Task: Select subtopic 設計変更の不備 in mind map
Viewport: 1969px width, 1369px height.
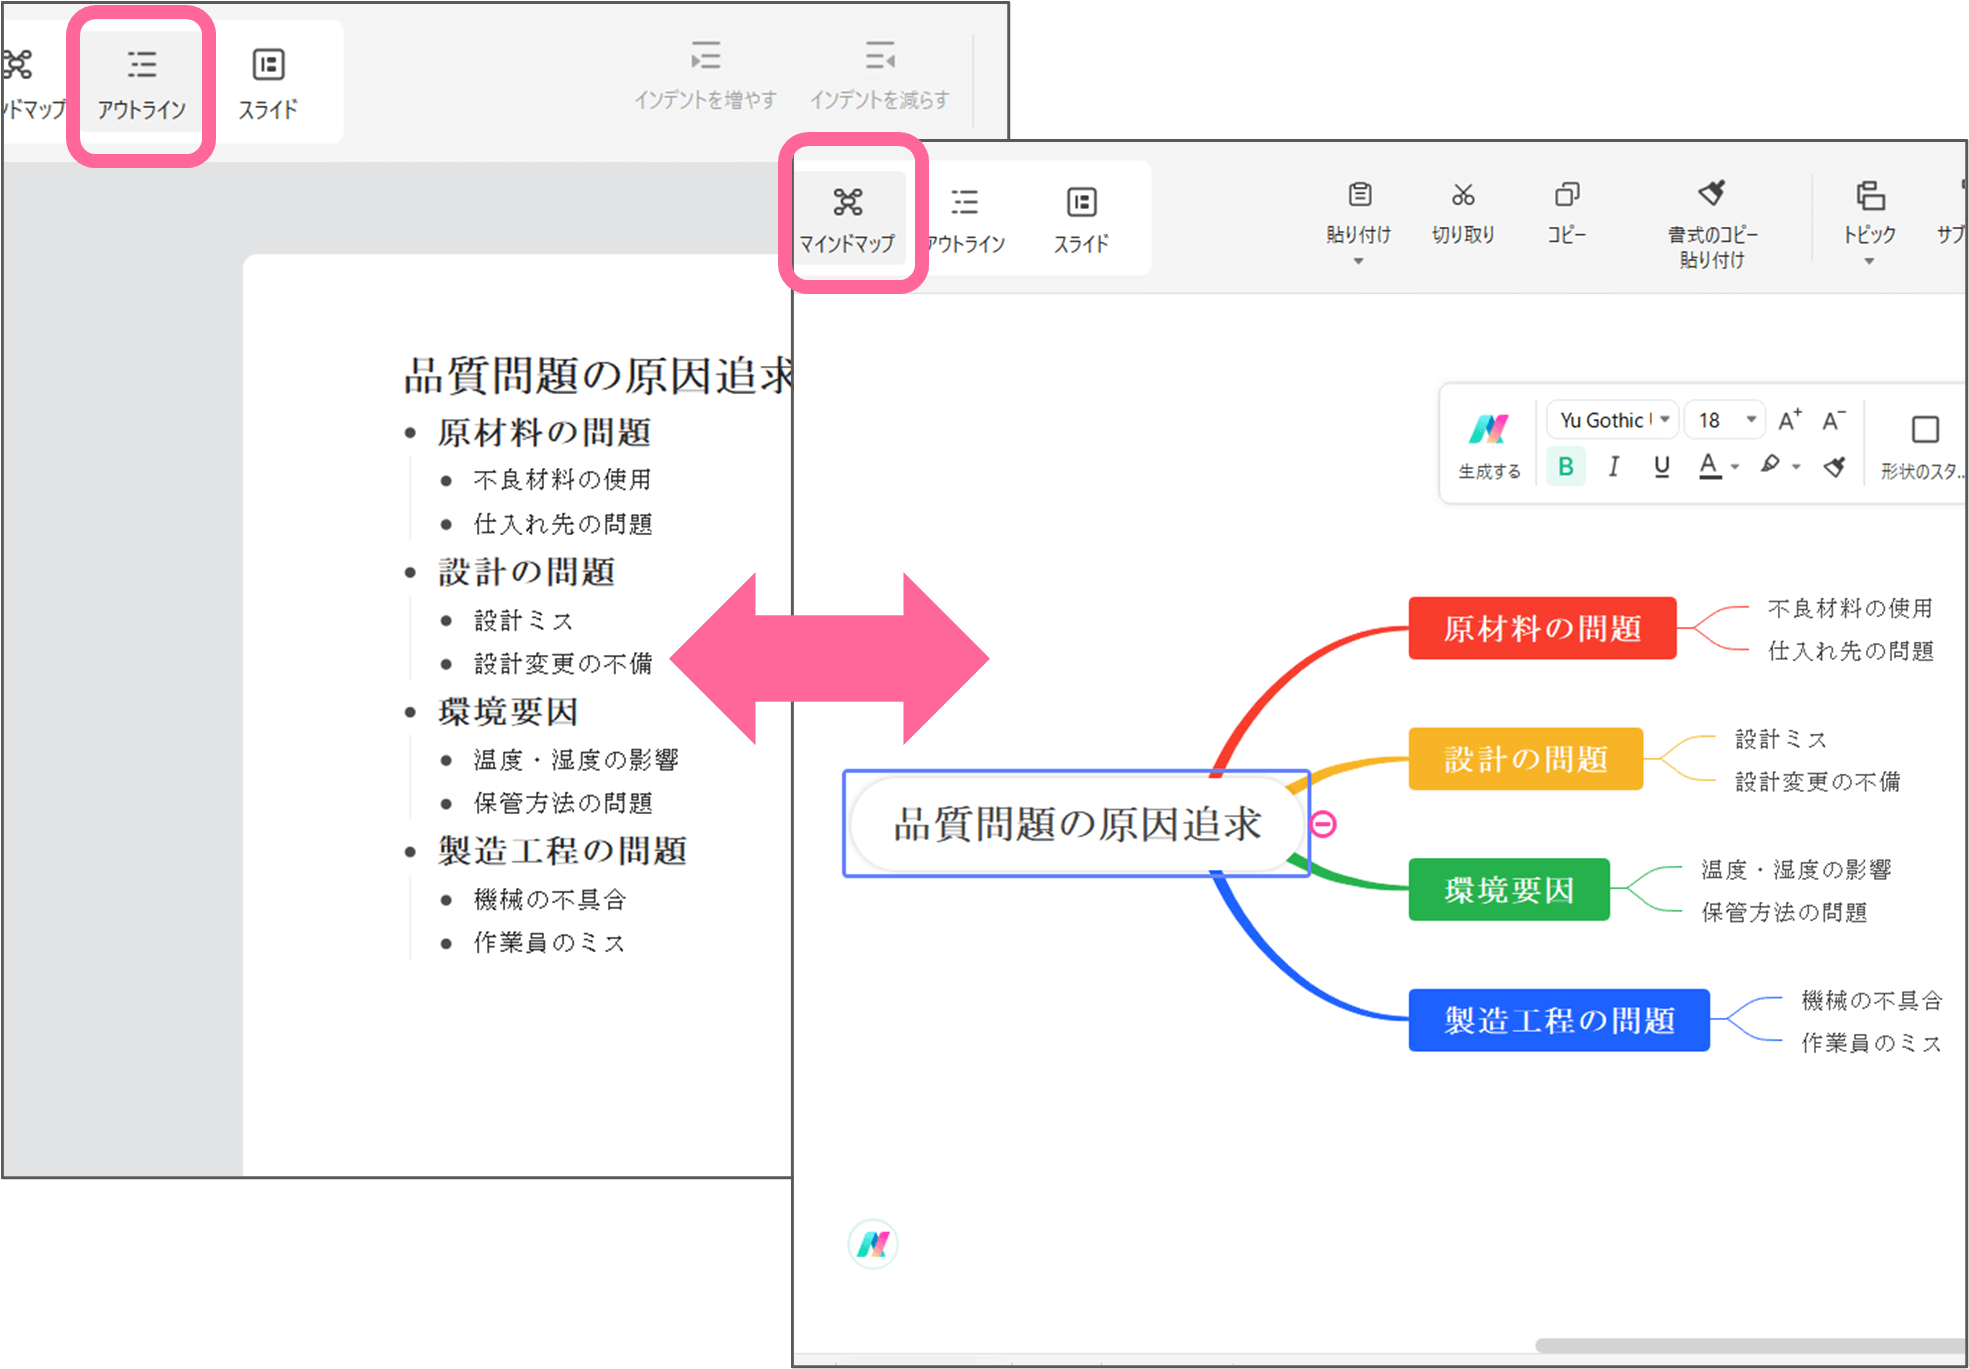Action: coord(1817,781)
